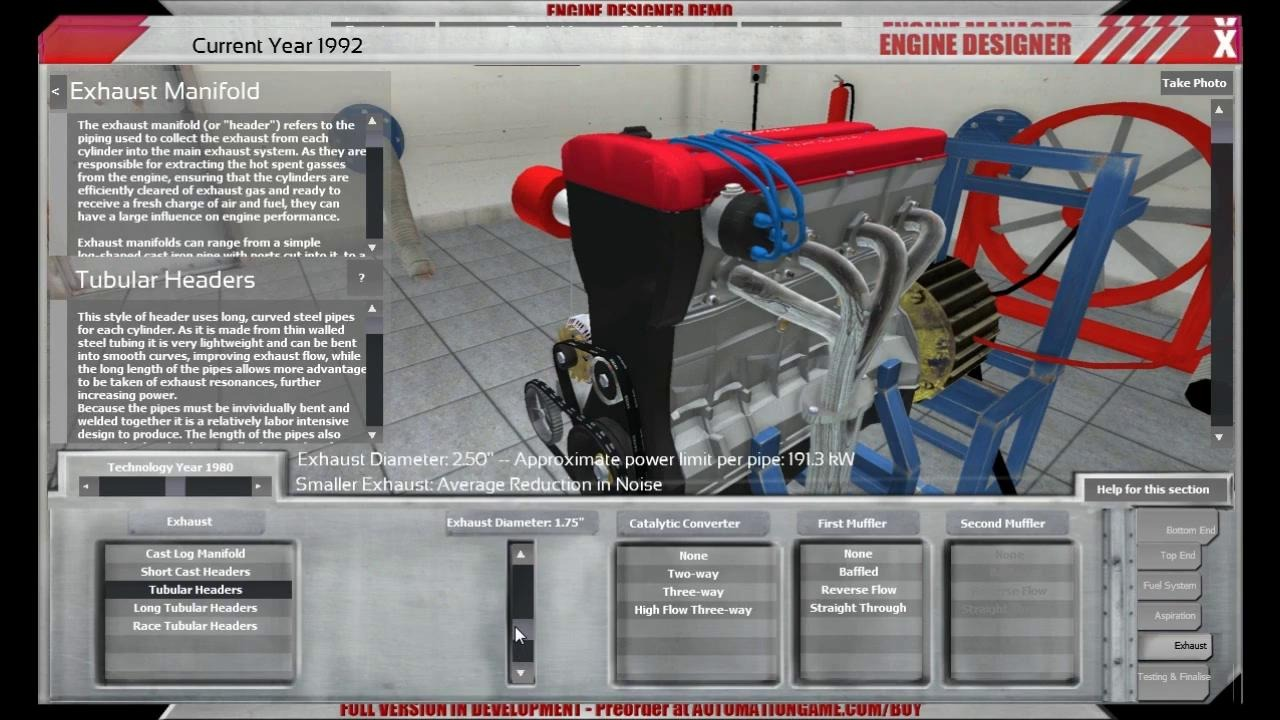
Task: Take Photo of the engine
Action: click(x=1194, y=83)
